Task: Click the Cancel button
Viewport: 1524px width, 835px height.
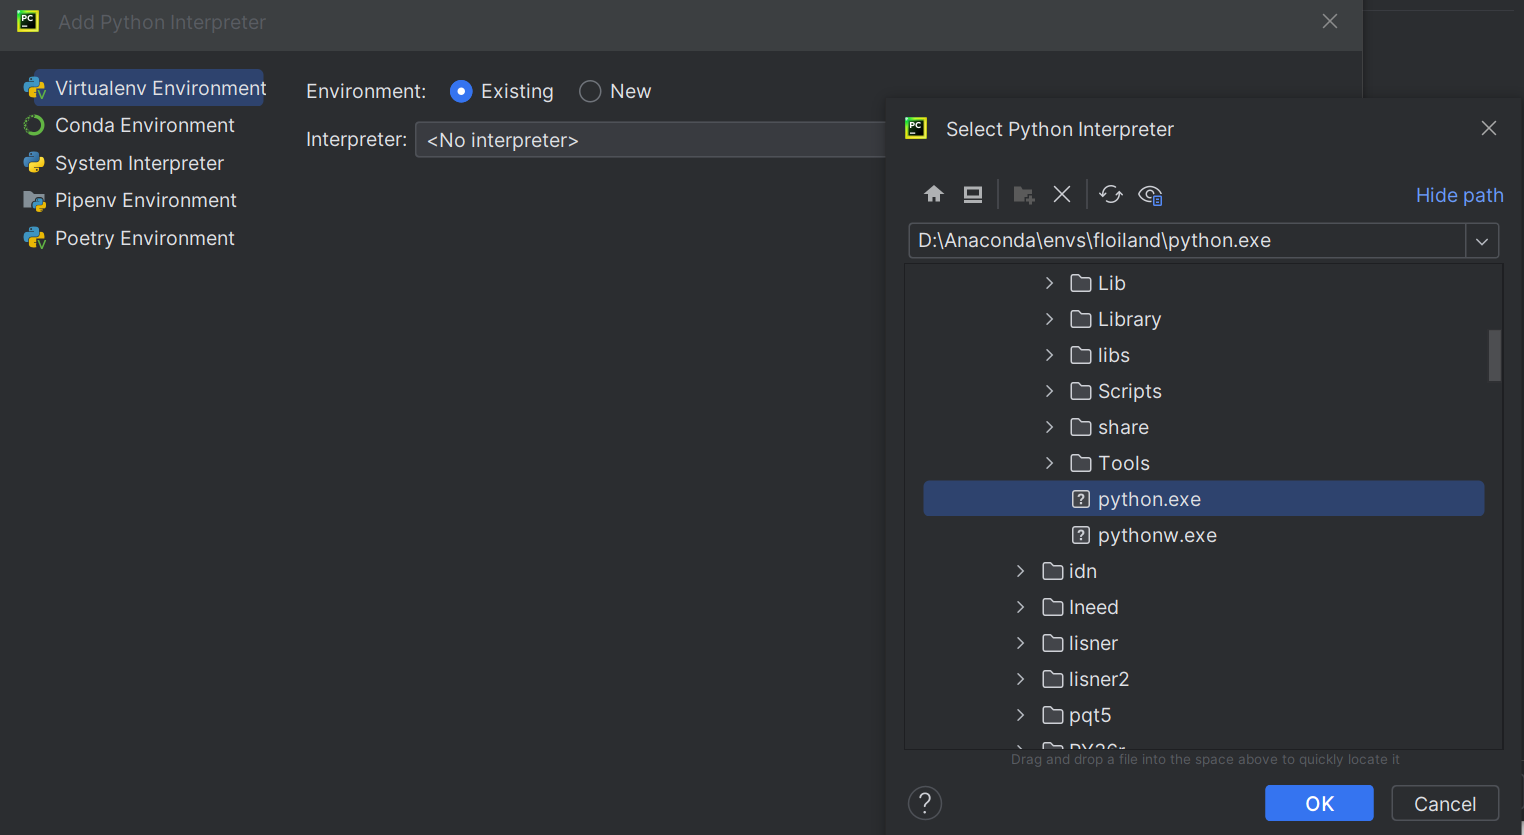Action: pos(1445,803)
